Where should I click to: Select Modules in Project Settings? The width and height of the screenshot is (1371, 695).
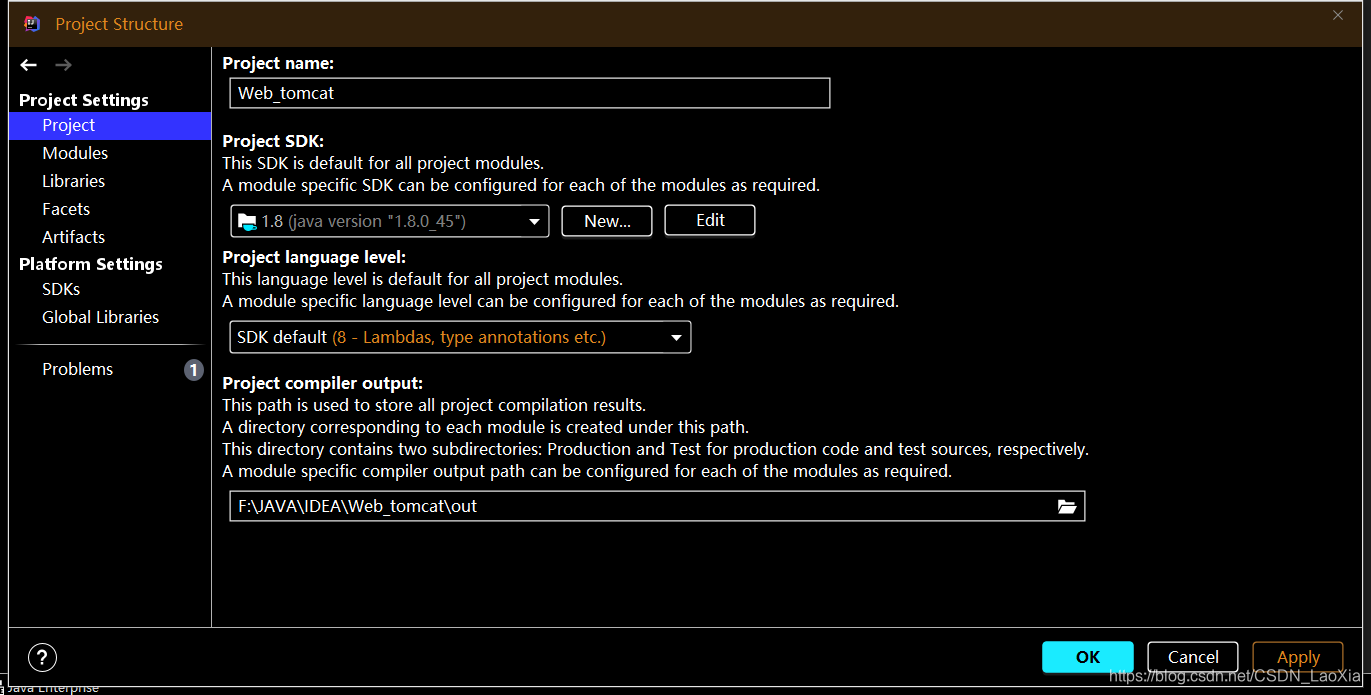click(75, 152)
